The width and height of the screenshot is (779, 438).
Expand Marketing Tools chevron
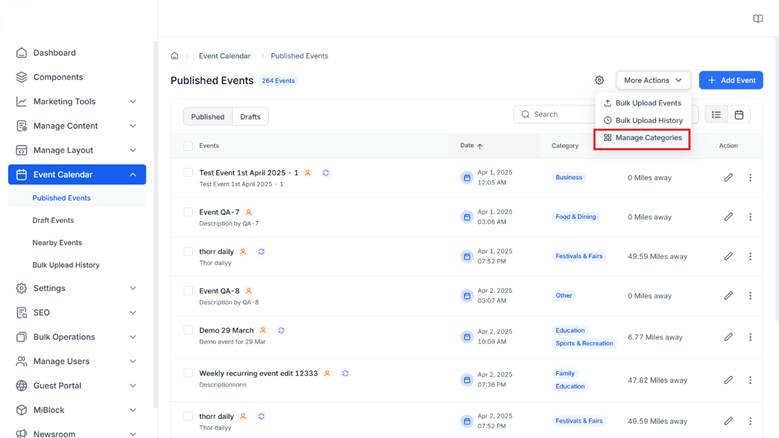(133, 101)
